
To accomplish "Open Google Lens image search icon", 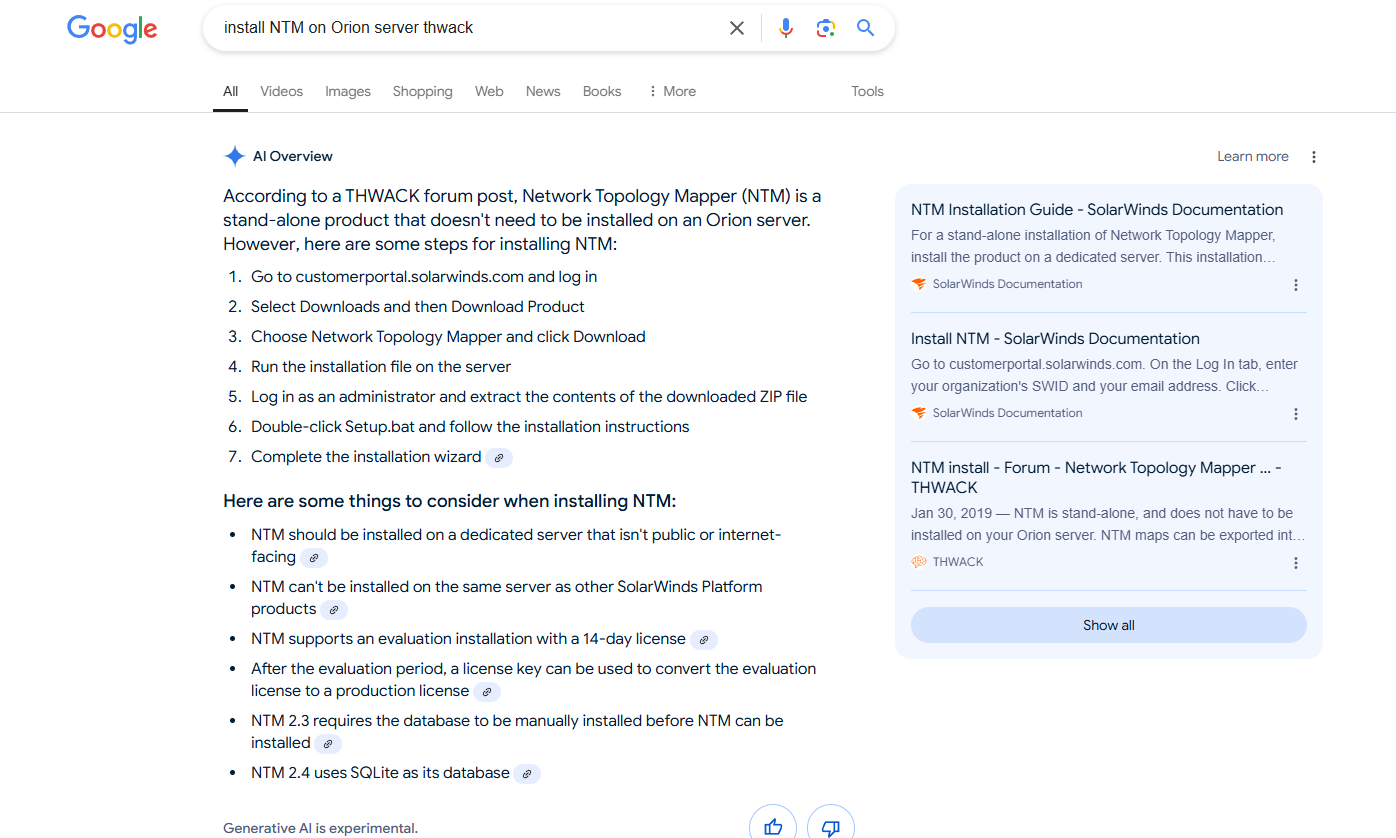I will [826, 28].
